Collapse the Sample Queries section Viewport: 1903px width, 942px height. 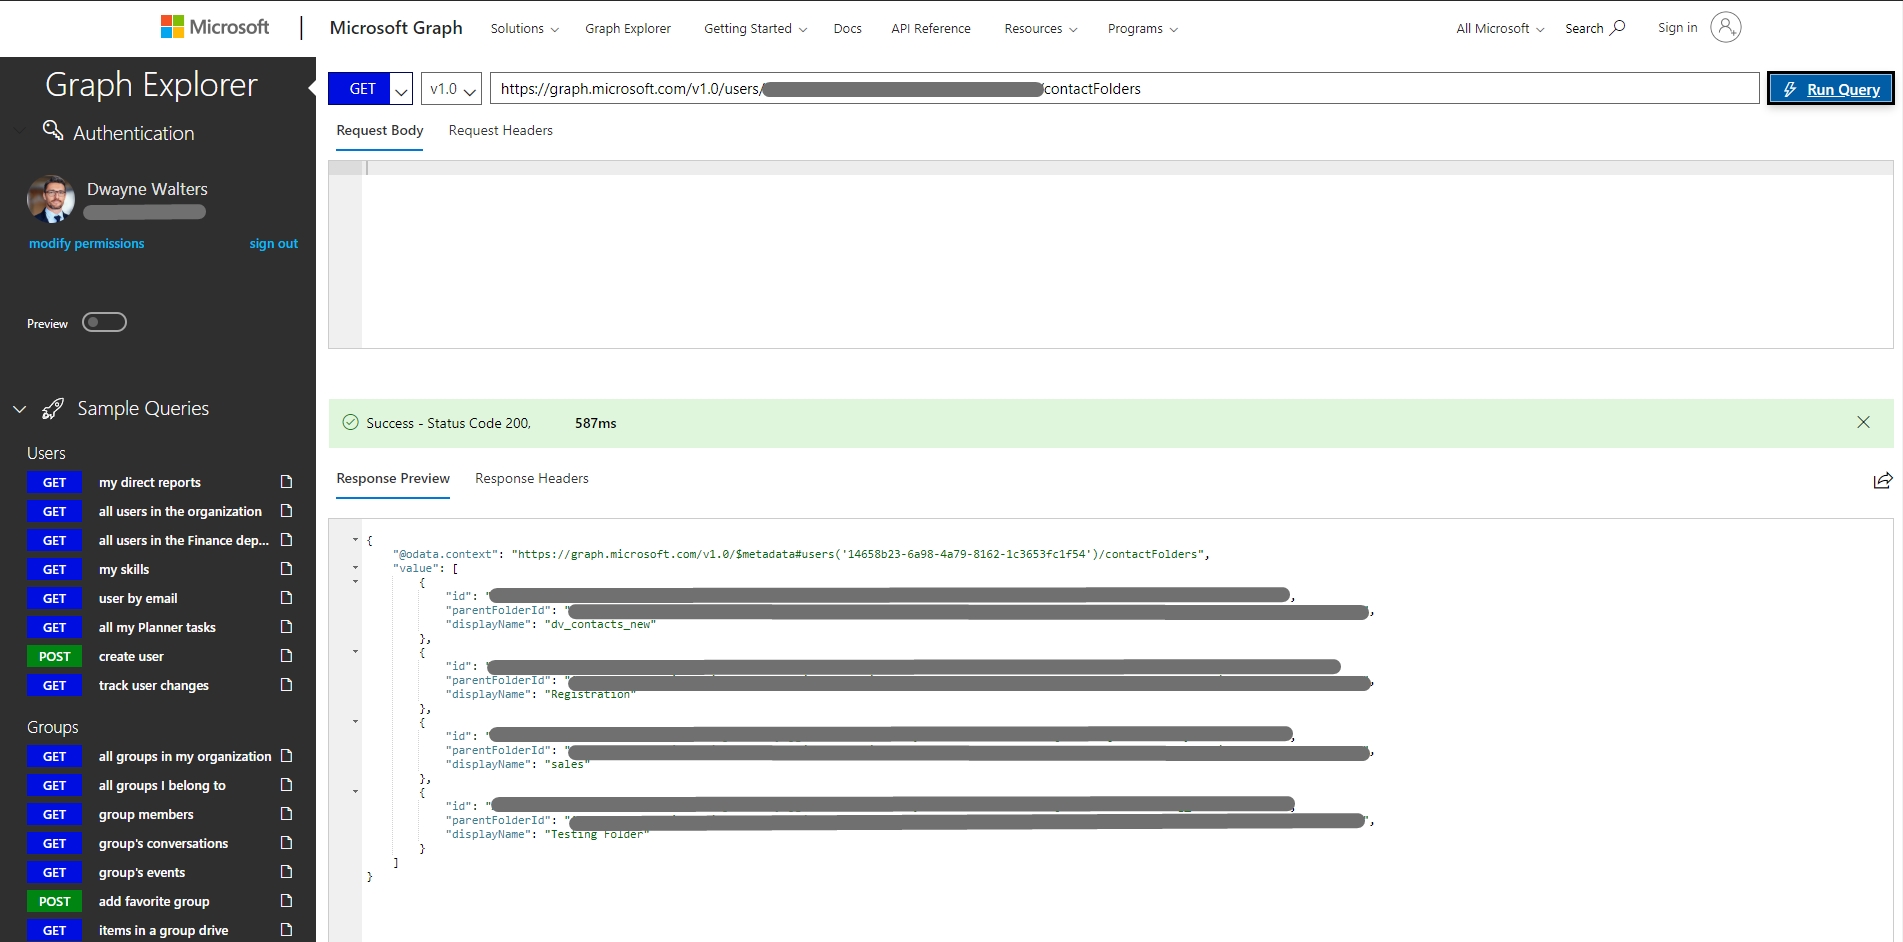[x=19, y=409]
